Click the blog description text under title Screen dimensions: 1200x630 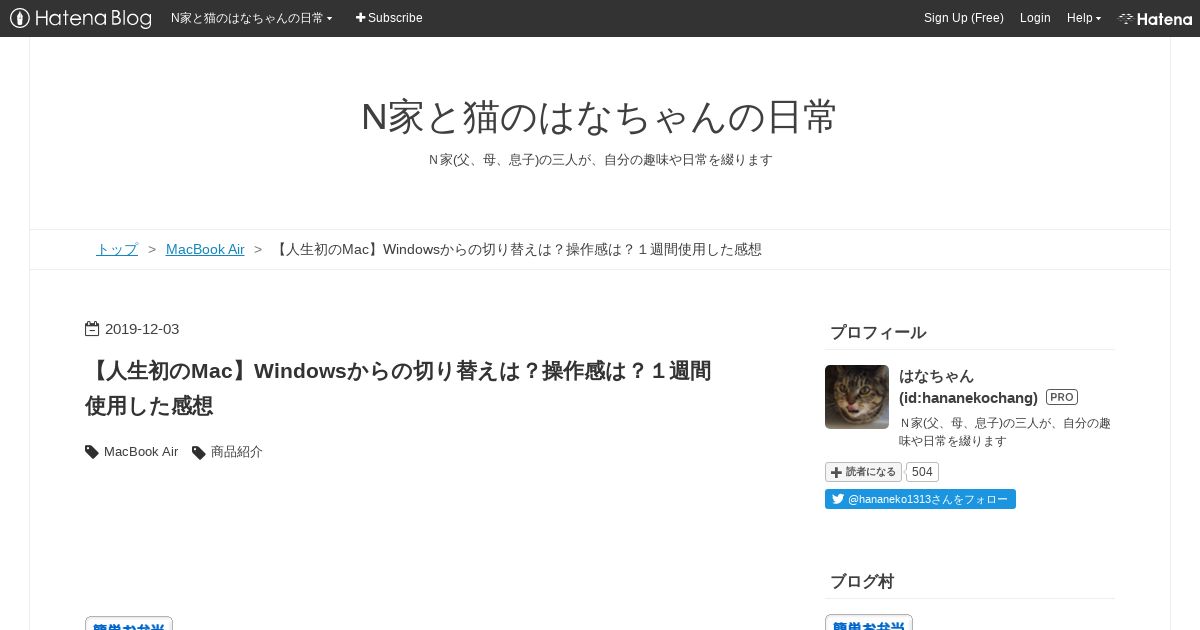tap(600, 160)
